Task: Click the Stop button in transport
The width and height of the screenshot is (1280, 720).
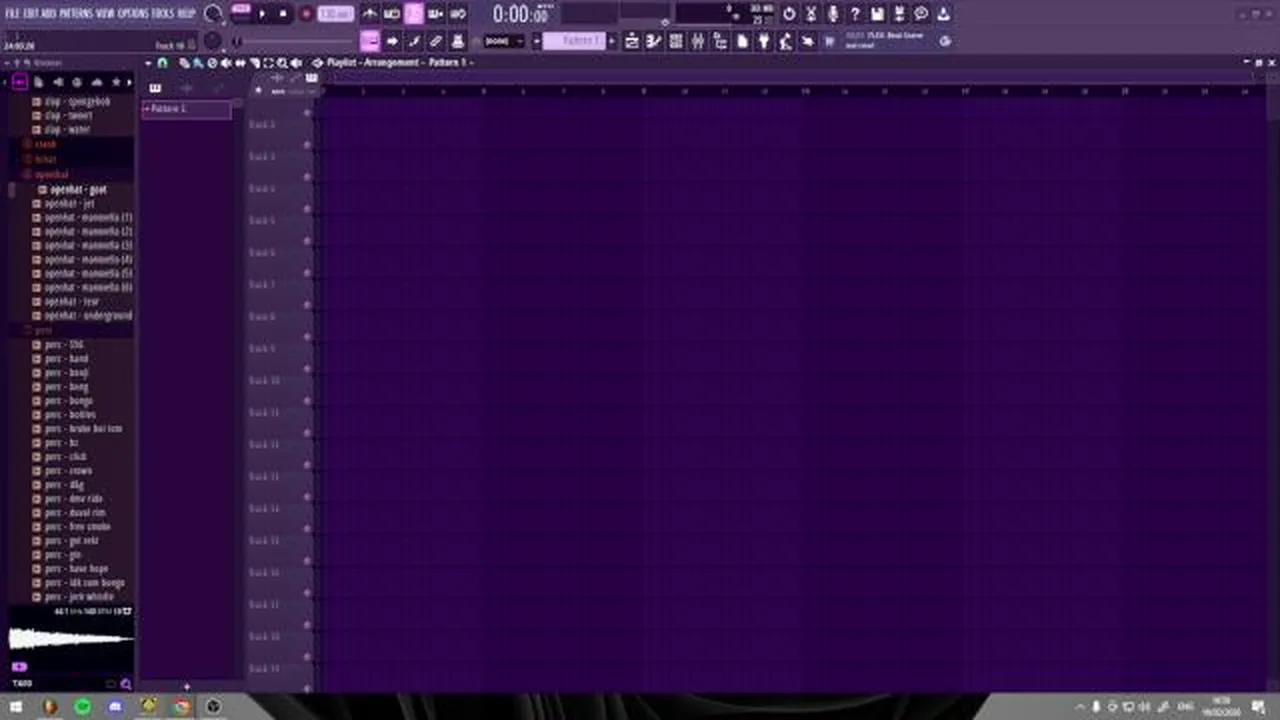Action: tap(283, 14)
